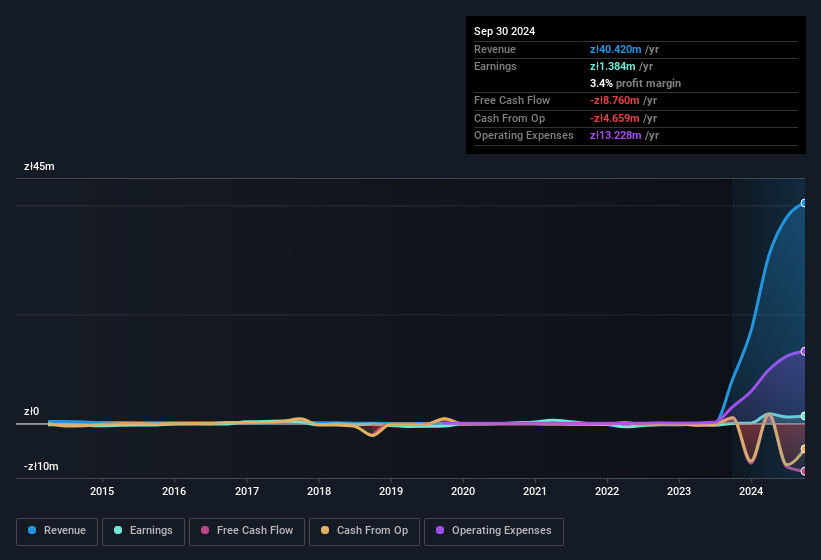Click the zł1.384m earnings value

[612, 66]
